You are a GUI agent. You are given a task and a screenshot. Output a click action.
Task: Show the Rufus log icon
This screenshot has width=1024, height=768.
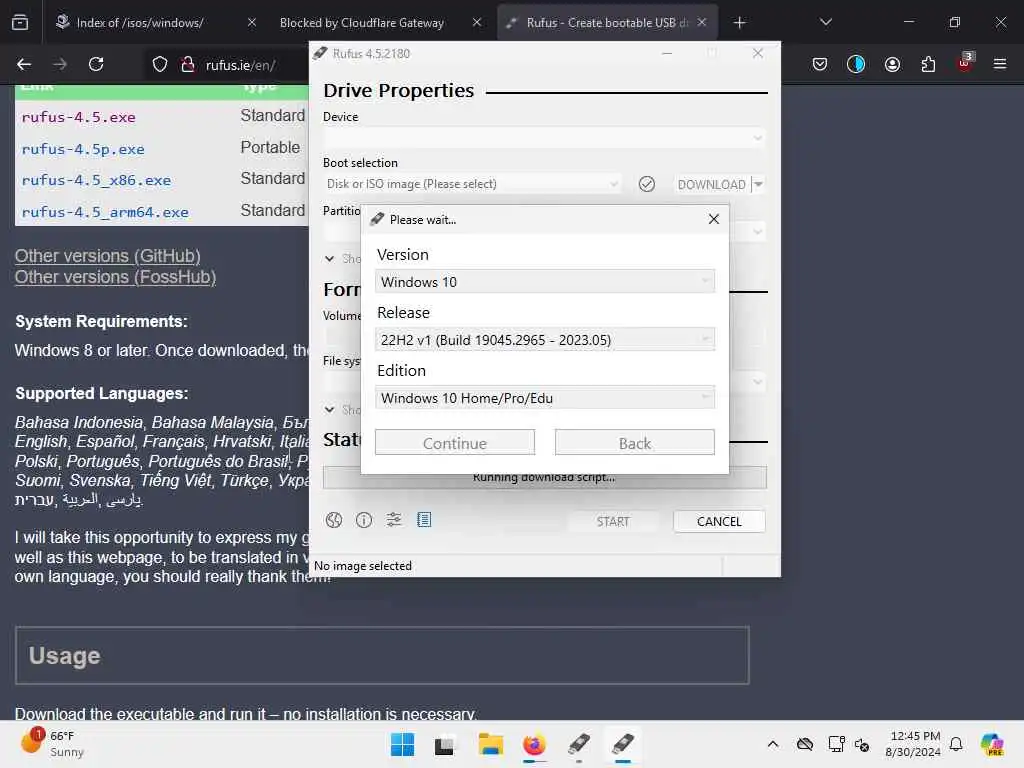(x=424, y=520)
